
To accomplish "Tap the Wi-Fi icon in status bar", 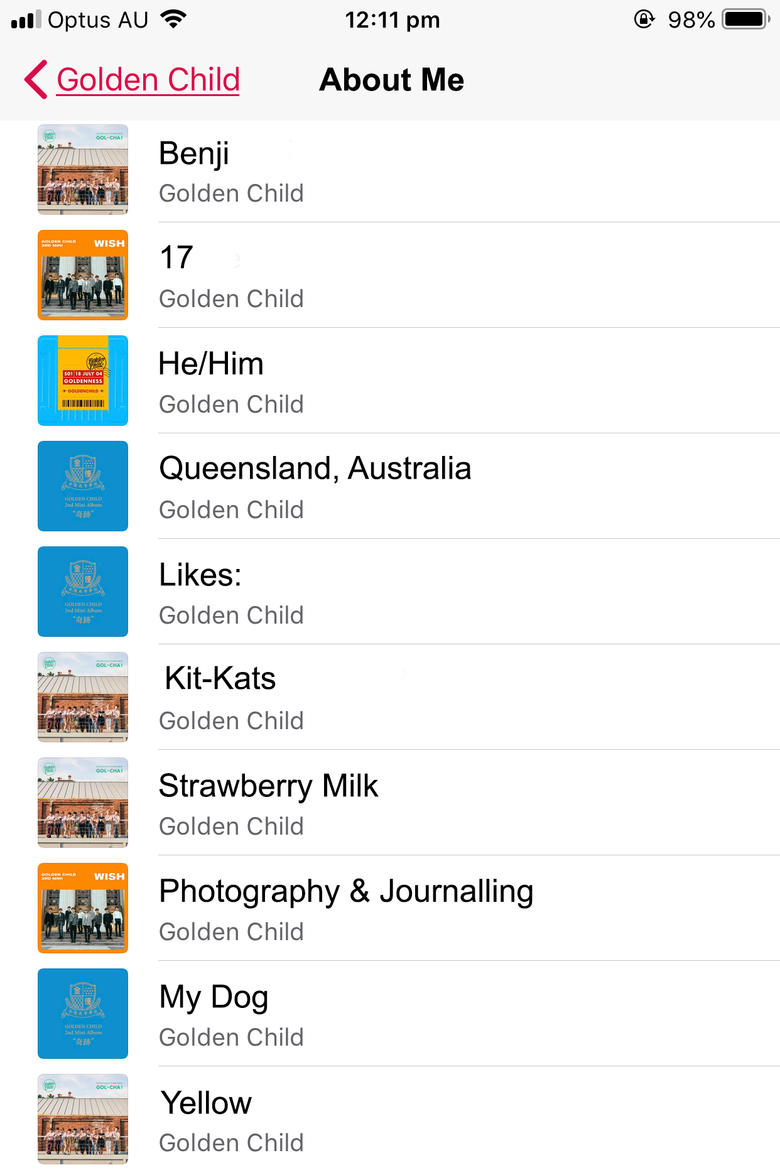I will point(173,19).
